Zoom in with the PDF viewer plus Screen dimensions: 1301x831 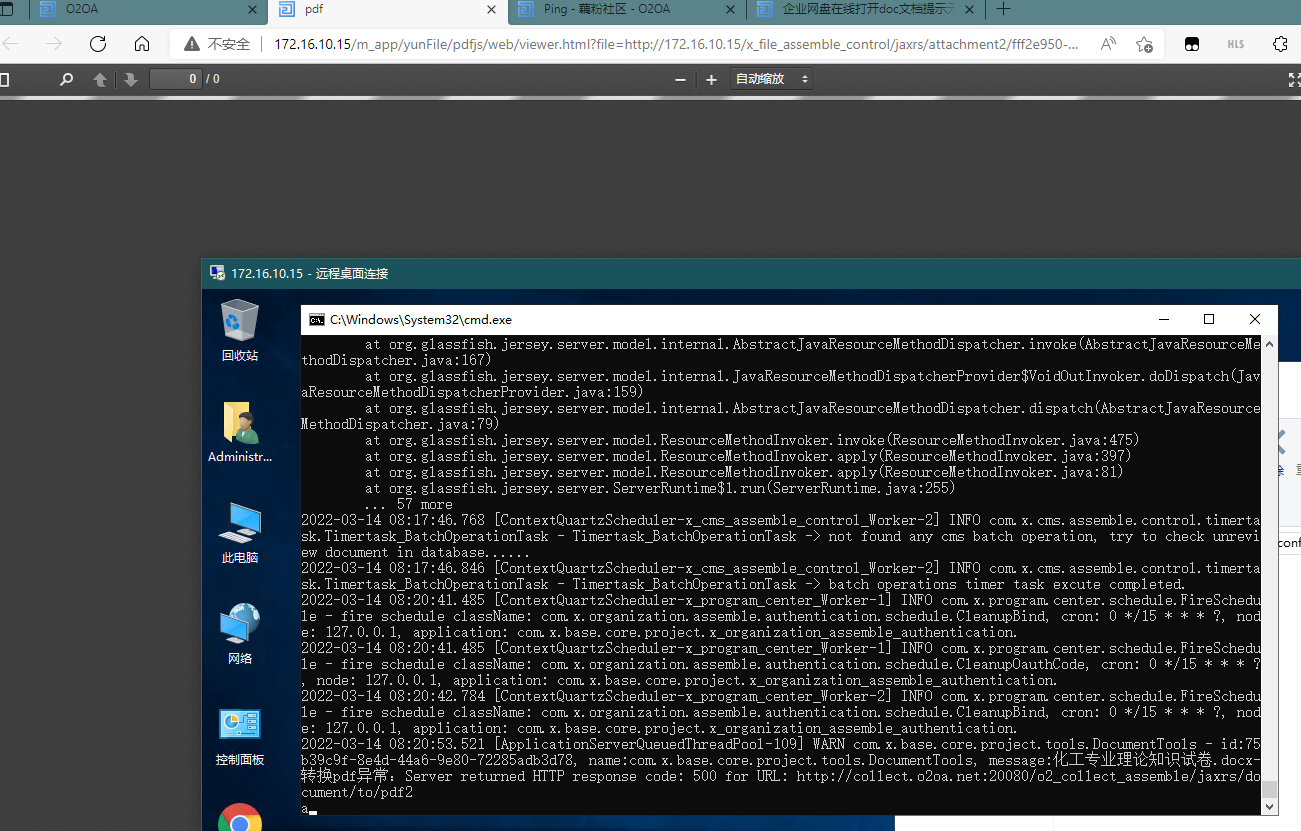click(711, 79)
